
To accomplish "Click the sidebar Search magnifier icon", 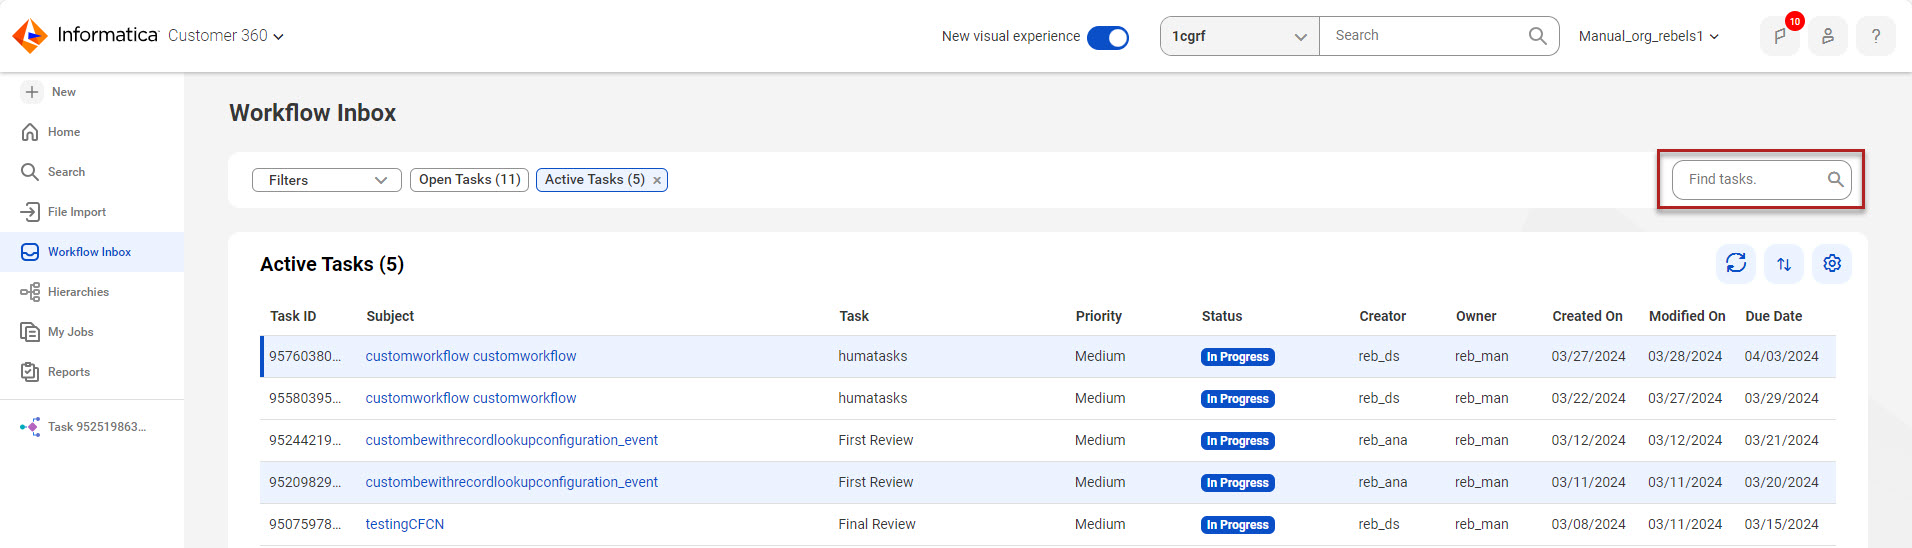I will pos(30,172).
